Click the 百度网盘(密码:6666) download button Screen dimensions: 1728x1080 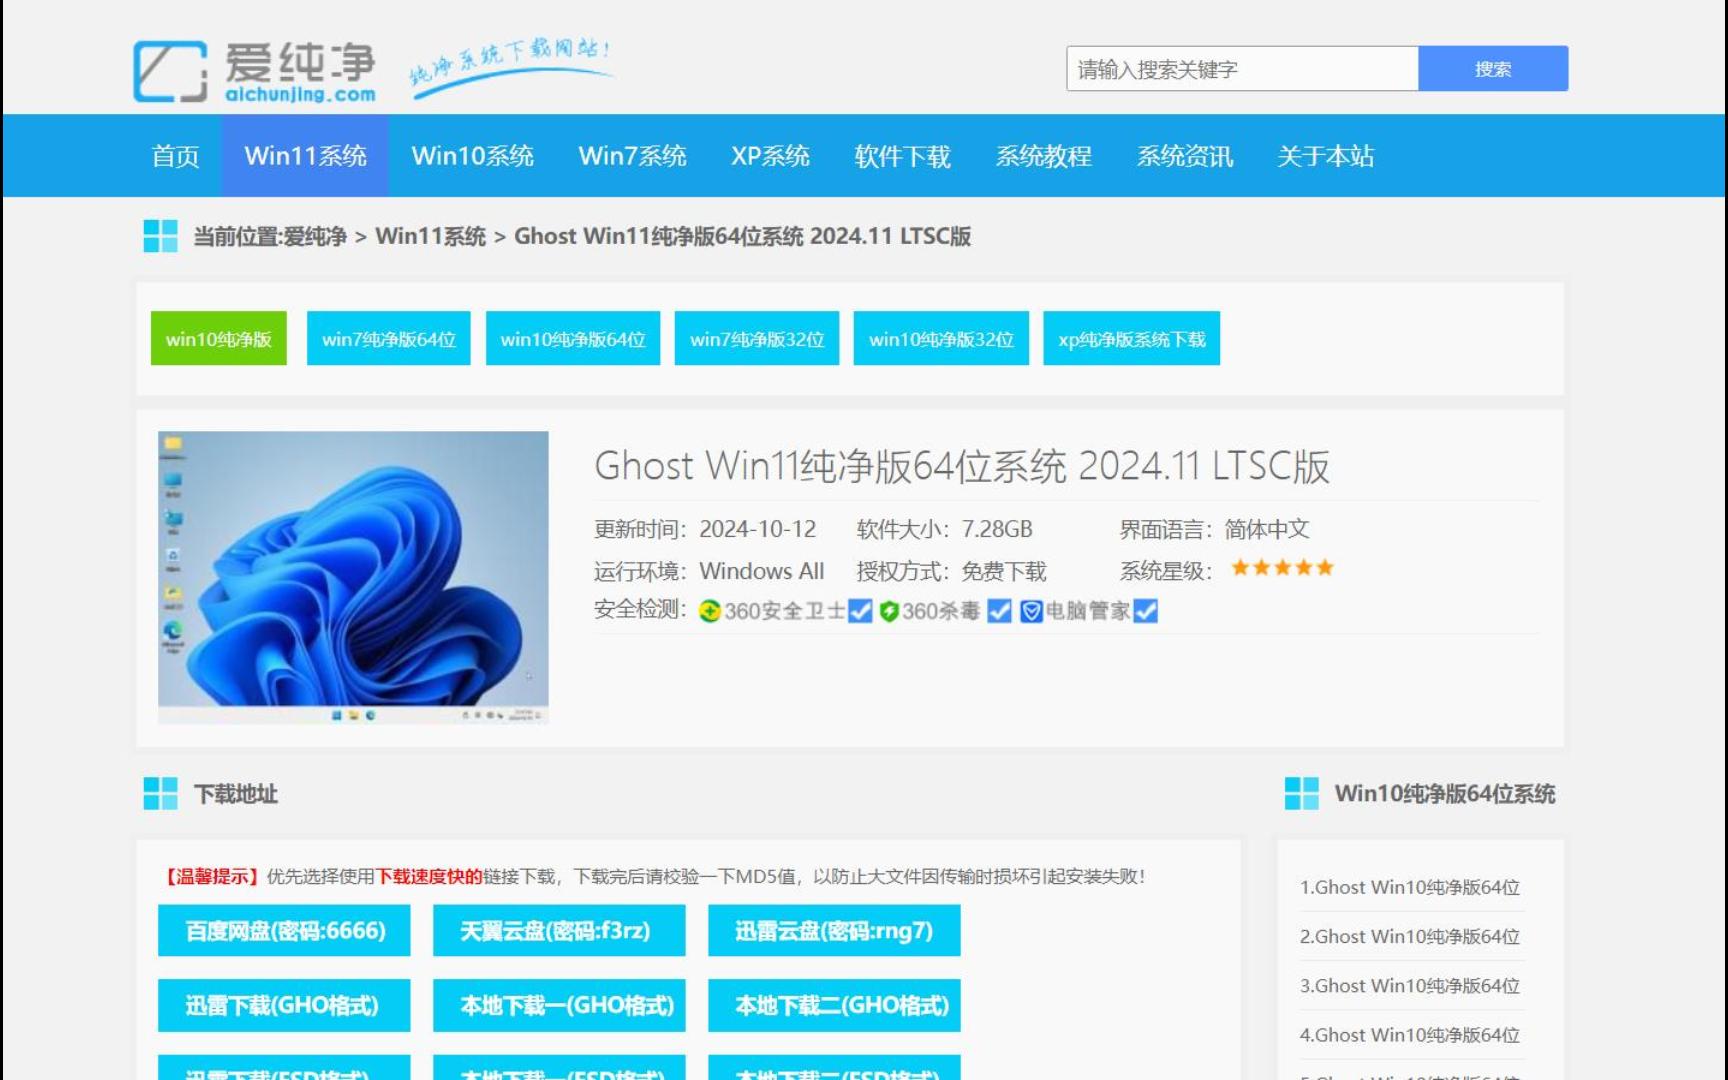[284, 931]
